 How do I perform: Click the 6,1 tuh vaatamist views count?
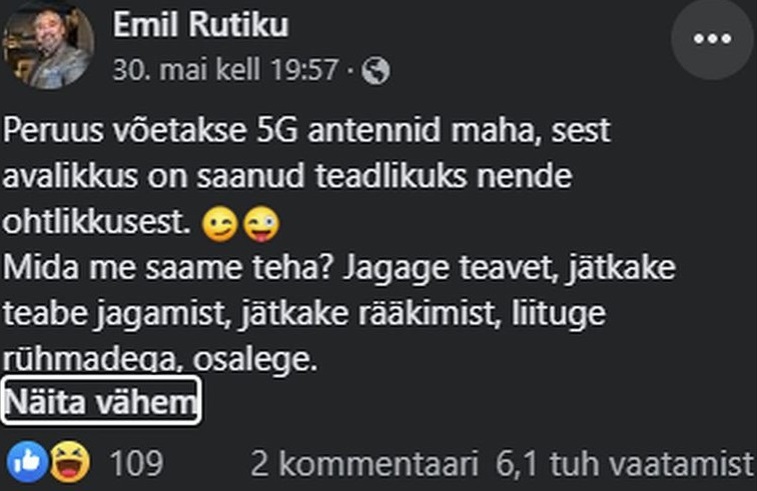624,463
